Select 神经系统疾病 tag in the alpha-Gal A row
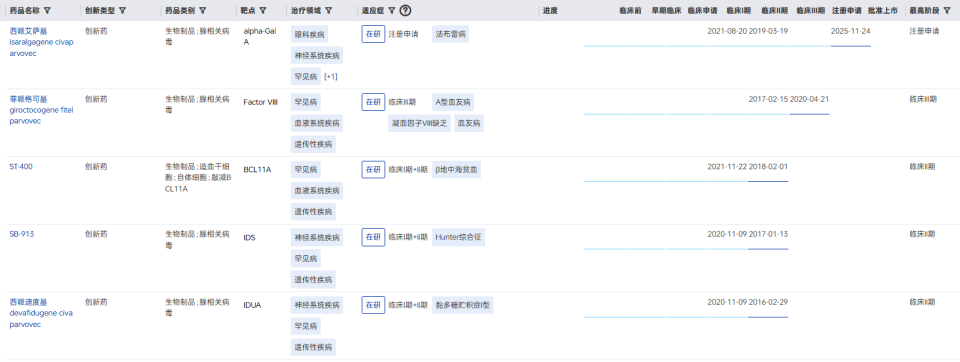960x362 pixels. (317, 56)
